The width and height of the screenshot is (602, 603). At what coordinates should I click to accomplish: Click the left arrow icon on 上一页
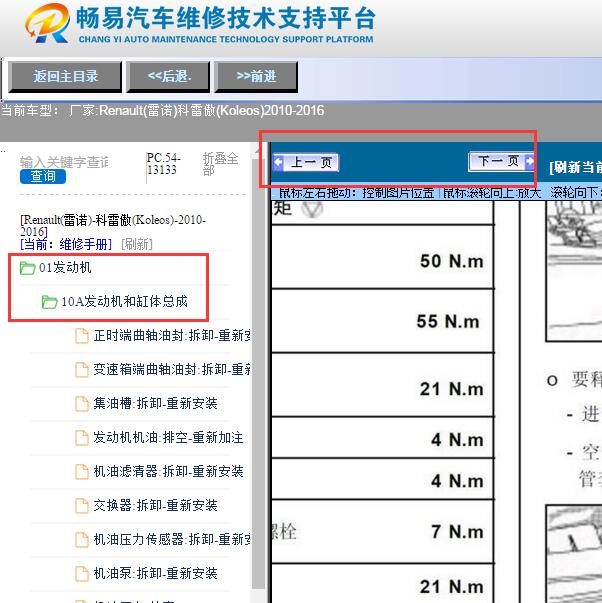click(278, 162)
